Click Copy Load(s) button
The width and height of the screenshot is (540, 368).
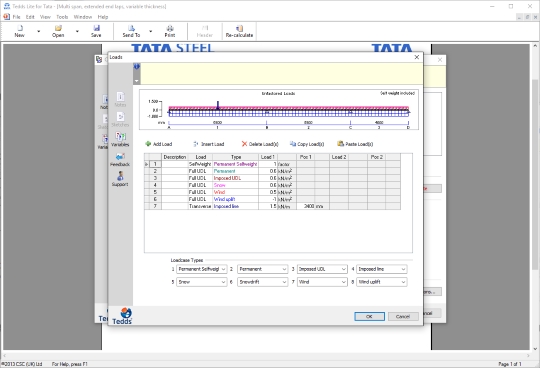pos(307,144)
